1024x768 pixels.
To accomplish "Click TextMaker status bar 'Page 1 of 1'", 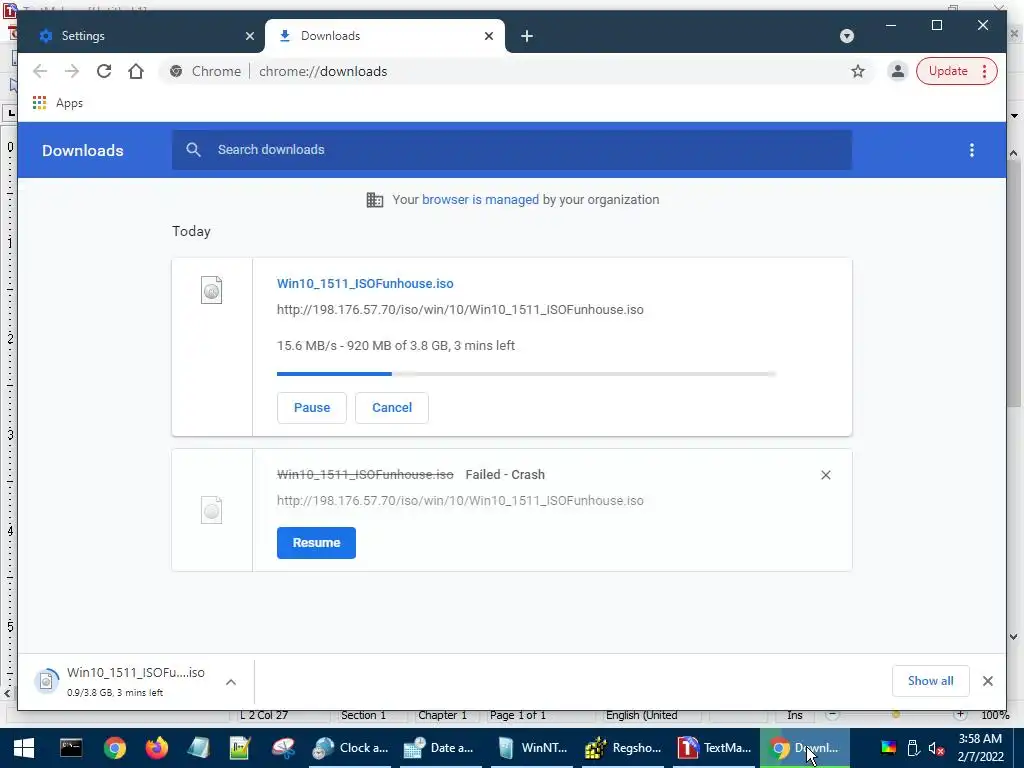I will (517, 715).
